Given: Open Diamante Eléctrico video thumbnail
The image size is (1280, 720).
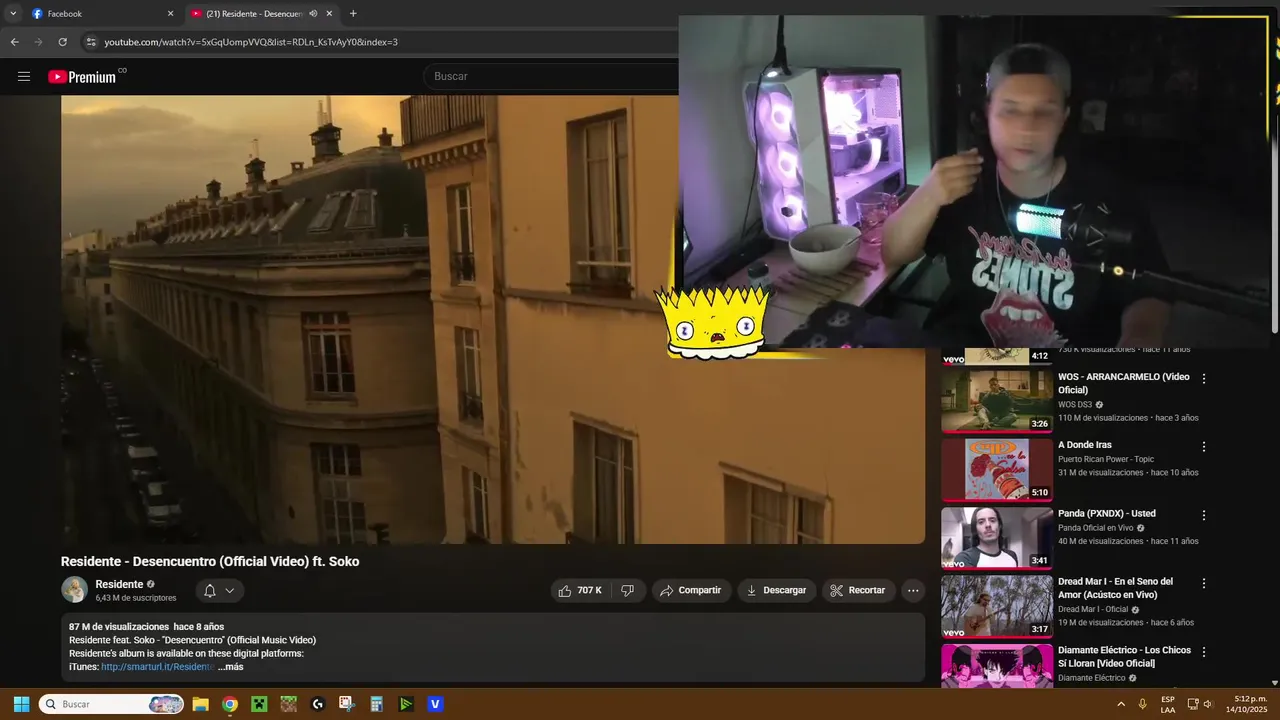Looking at the screenshot, I should click(x=996, y=665).
